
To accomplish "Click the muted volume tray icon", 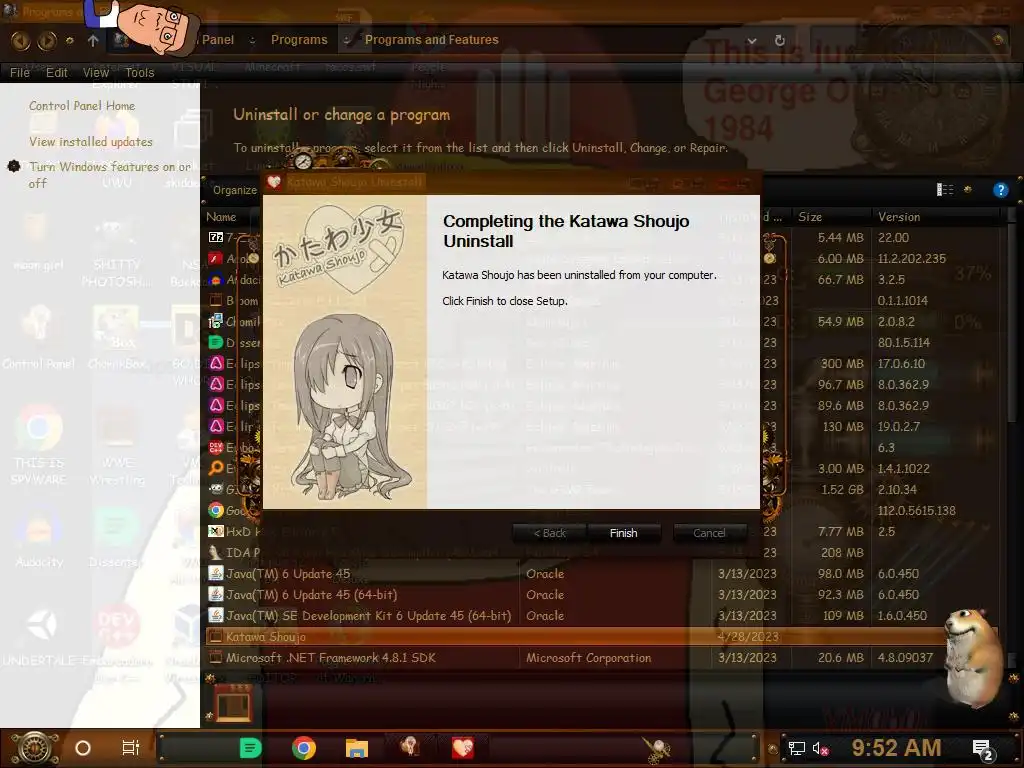I will pos(820,748).
